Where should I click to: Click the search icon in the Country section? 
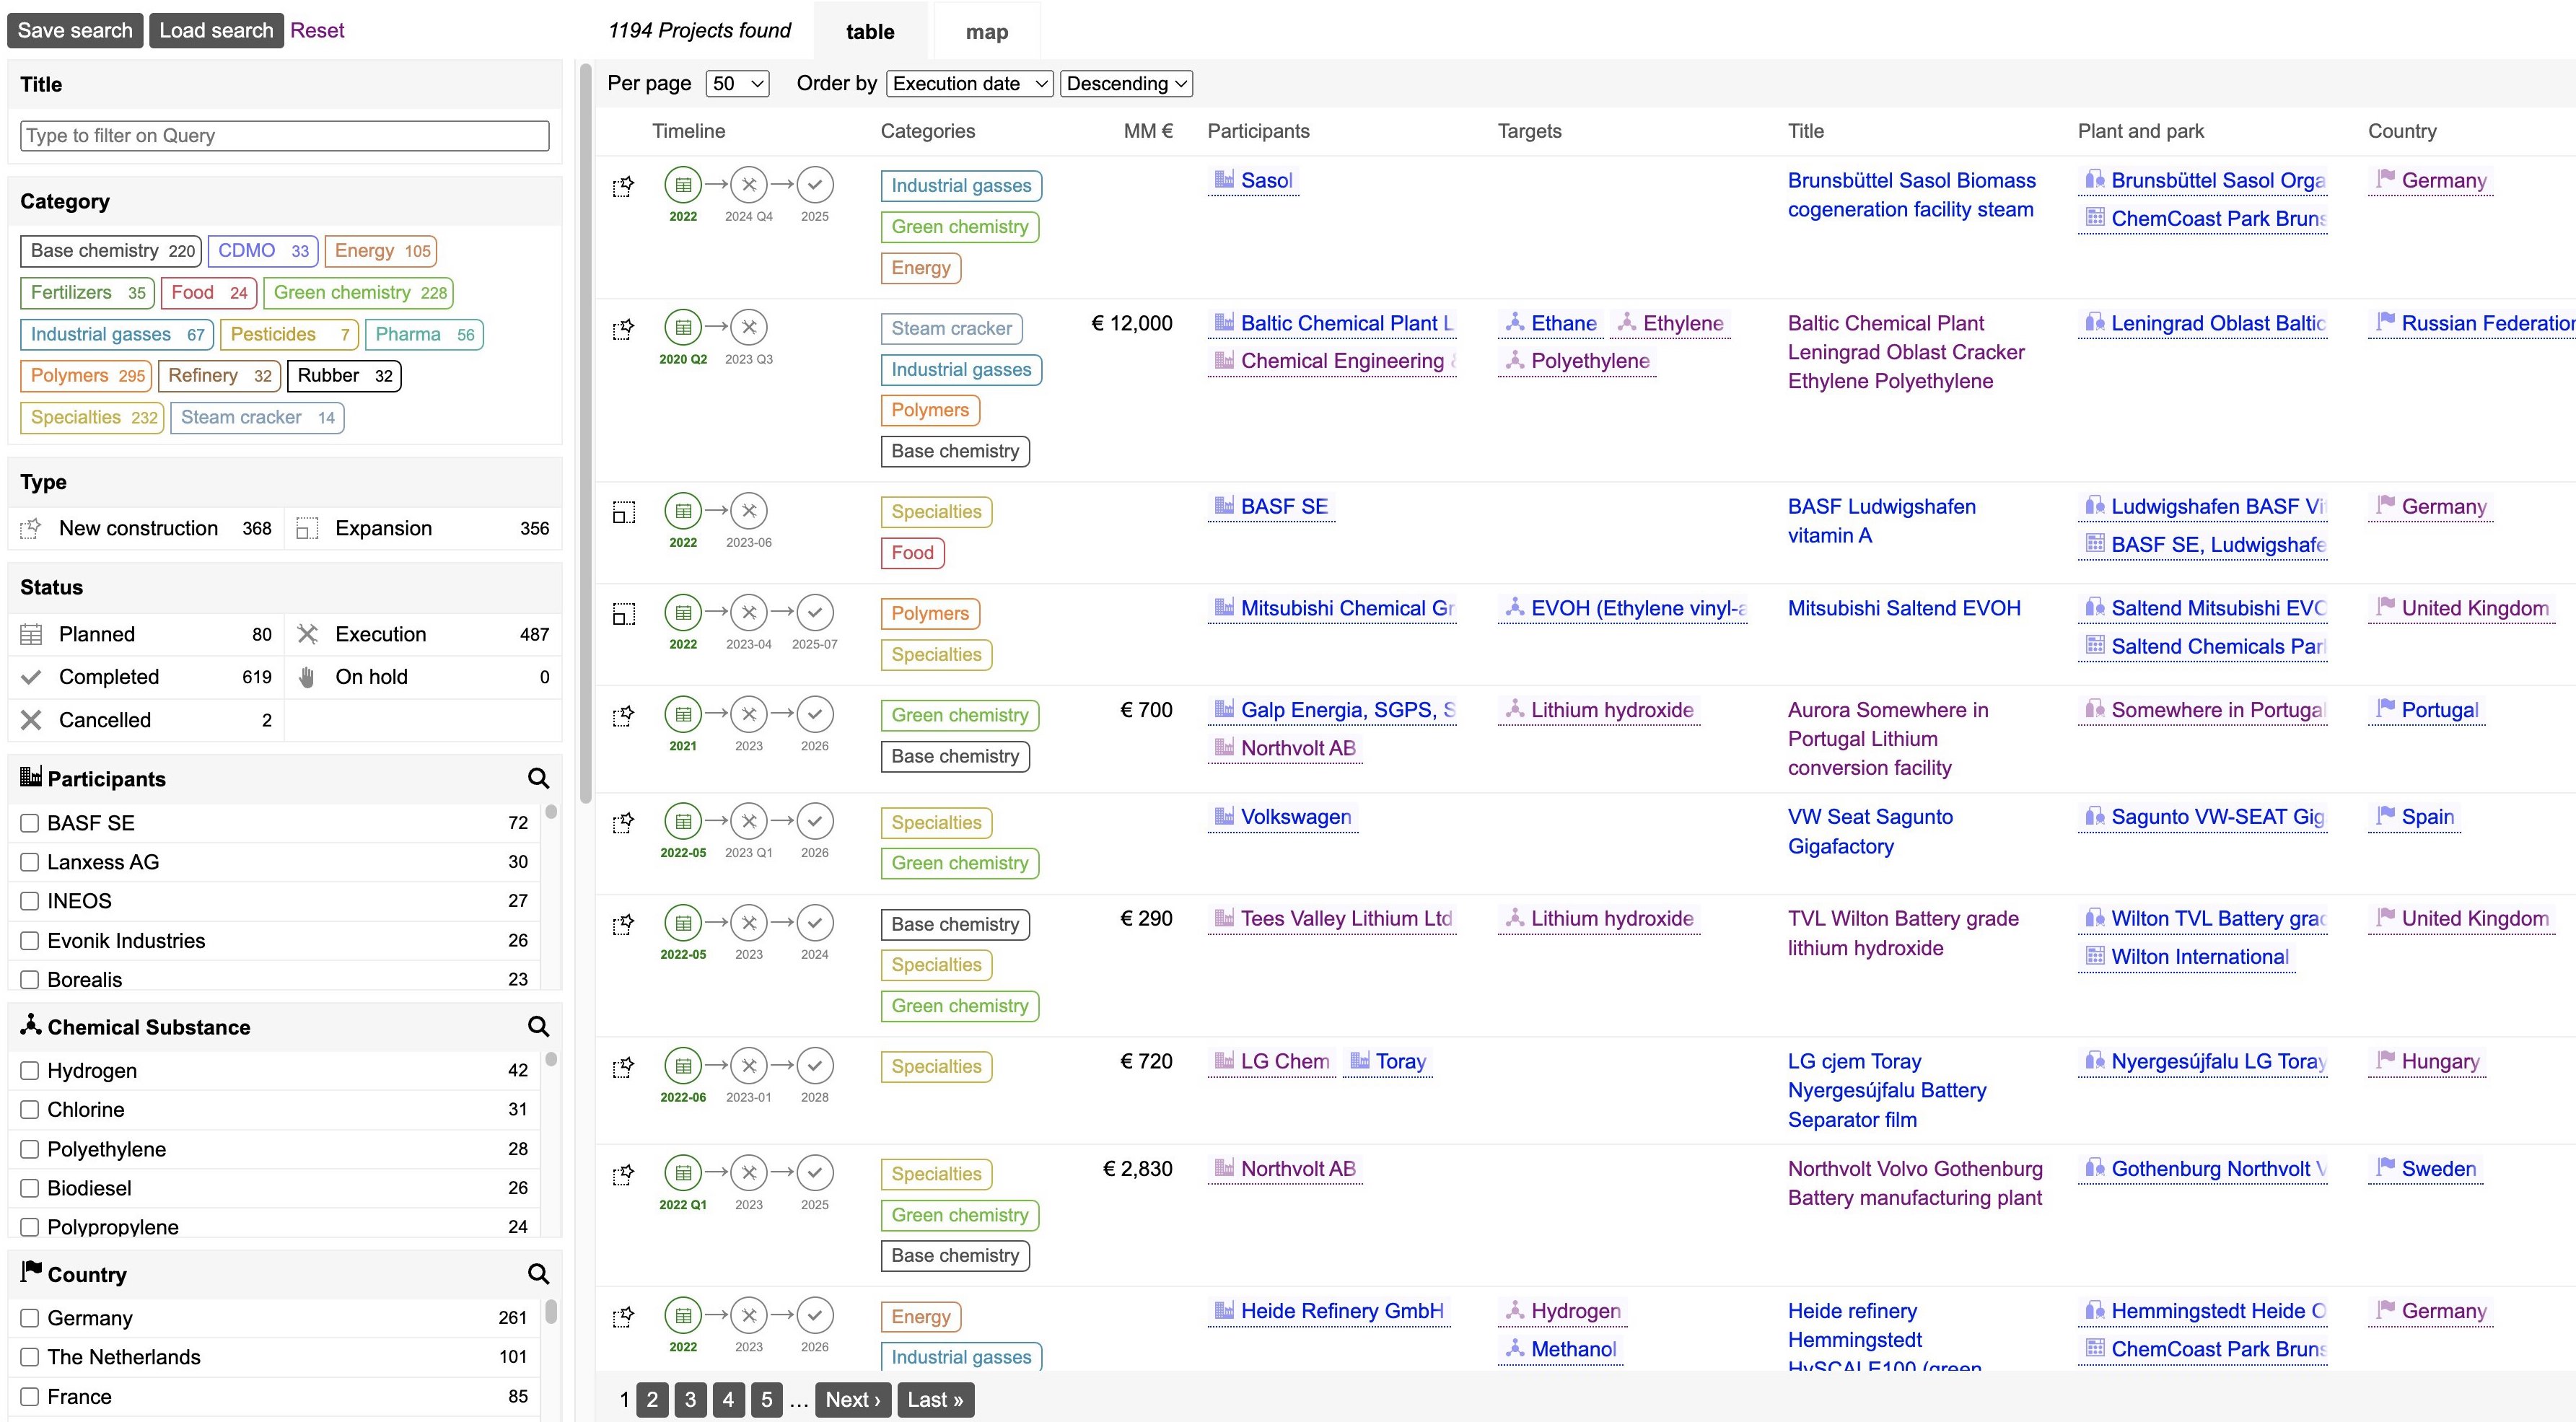[539, 1273]
